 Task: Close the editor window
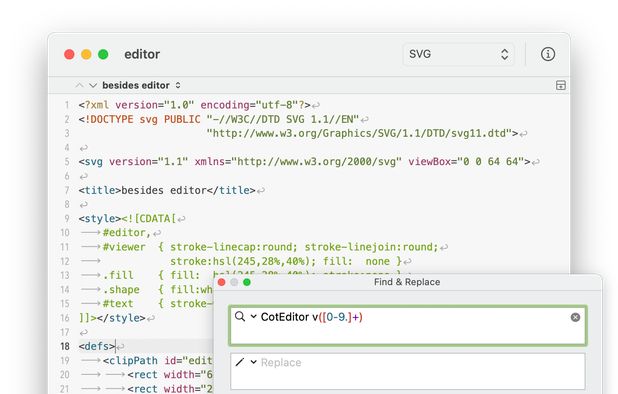point(69,54)
